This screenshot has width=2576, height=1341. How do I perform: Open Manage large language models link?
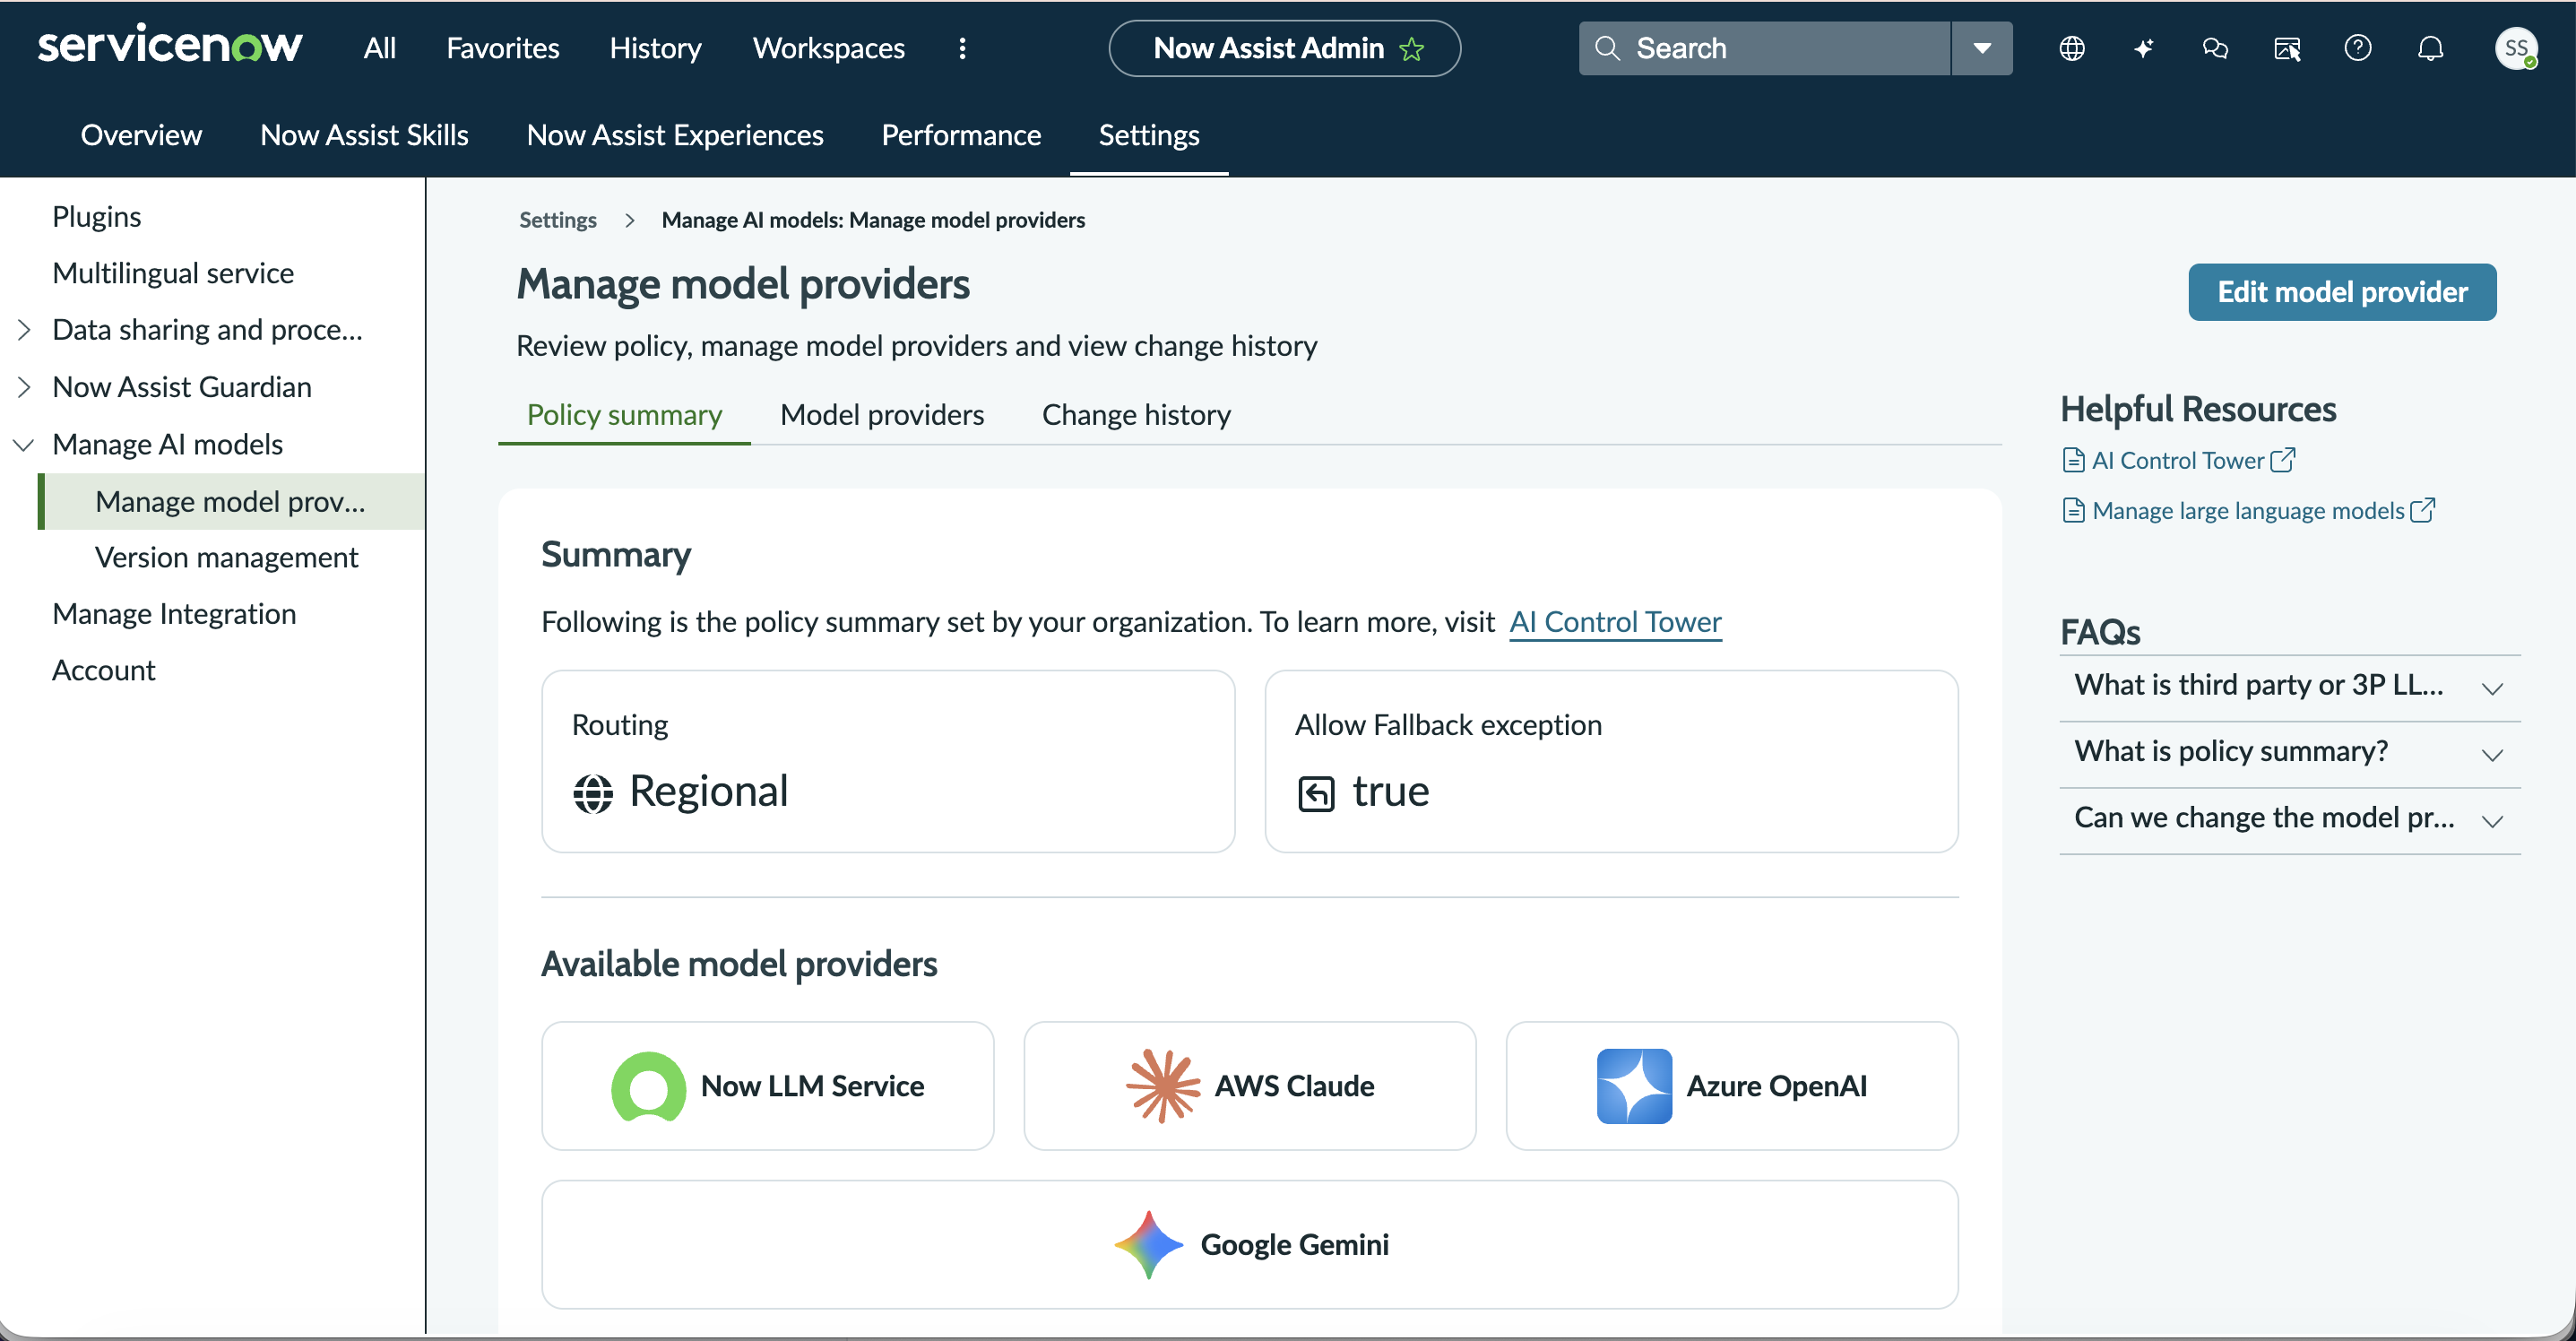pos(2248,511)
